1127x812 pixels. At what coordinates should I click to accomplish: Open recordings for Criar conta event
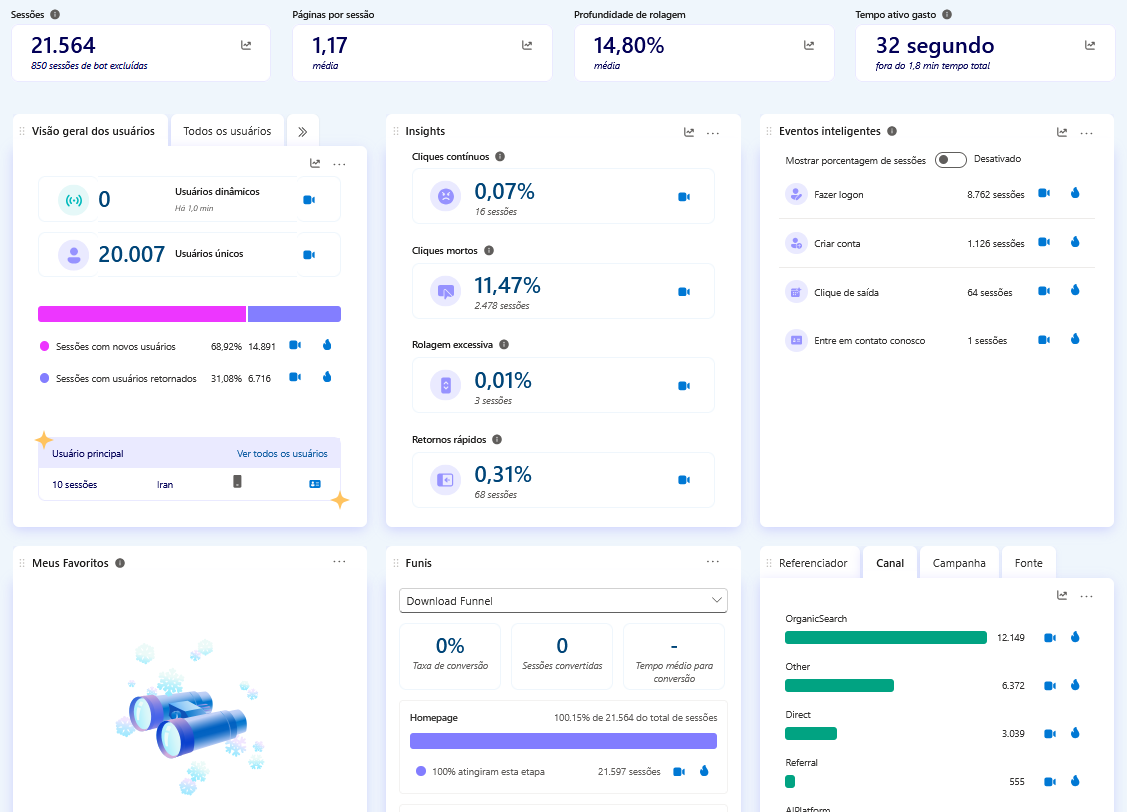click(1044, 242)
